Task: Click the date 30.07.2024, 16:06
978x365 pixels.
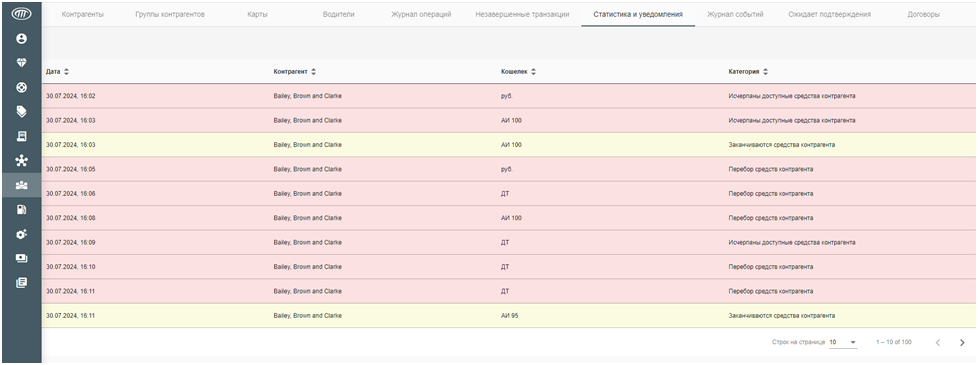Action: click(x=70, y=193)
